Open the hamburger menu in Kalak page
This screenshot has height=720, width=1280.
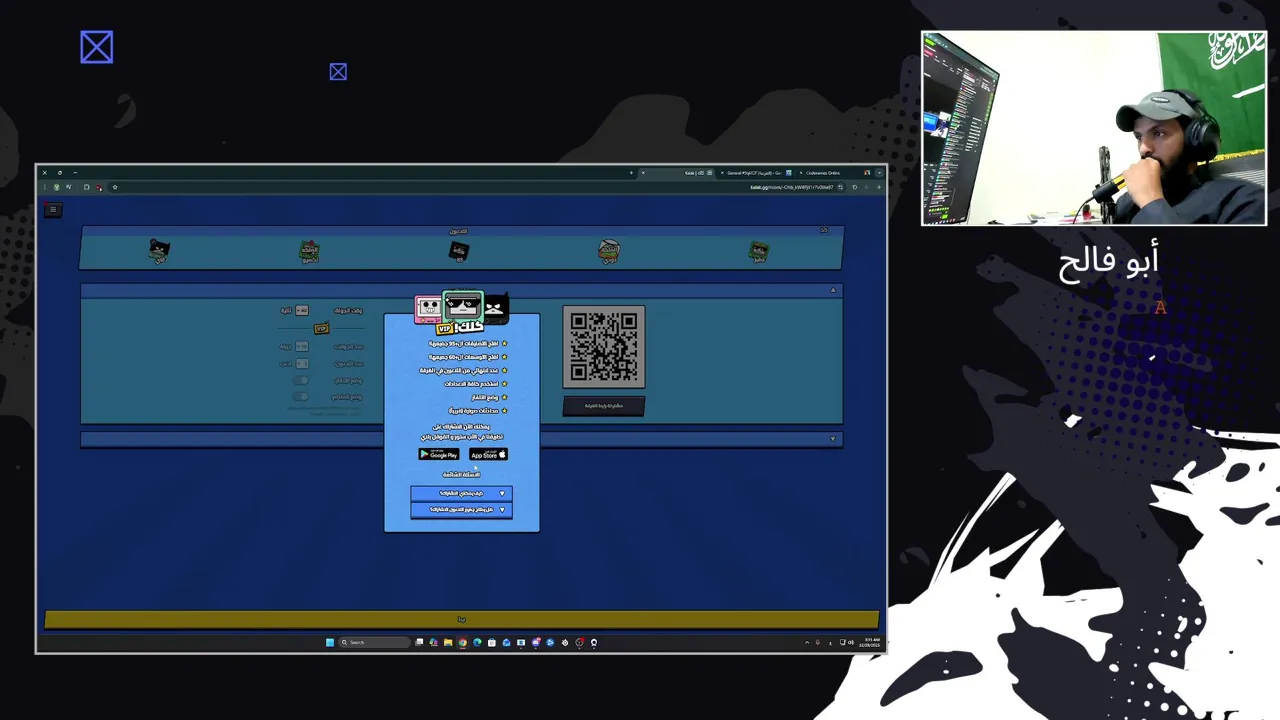[53, 209]
